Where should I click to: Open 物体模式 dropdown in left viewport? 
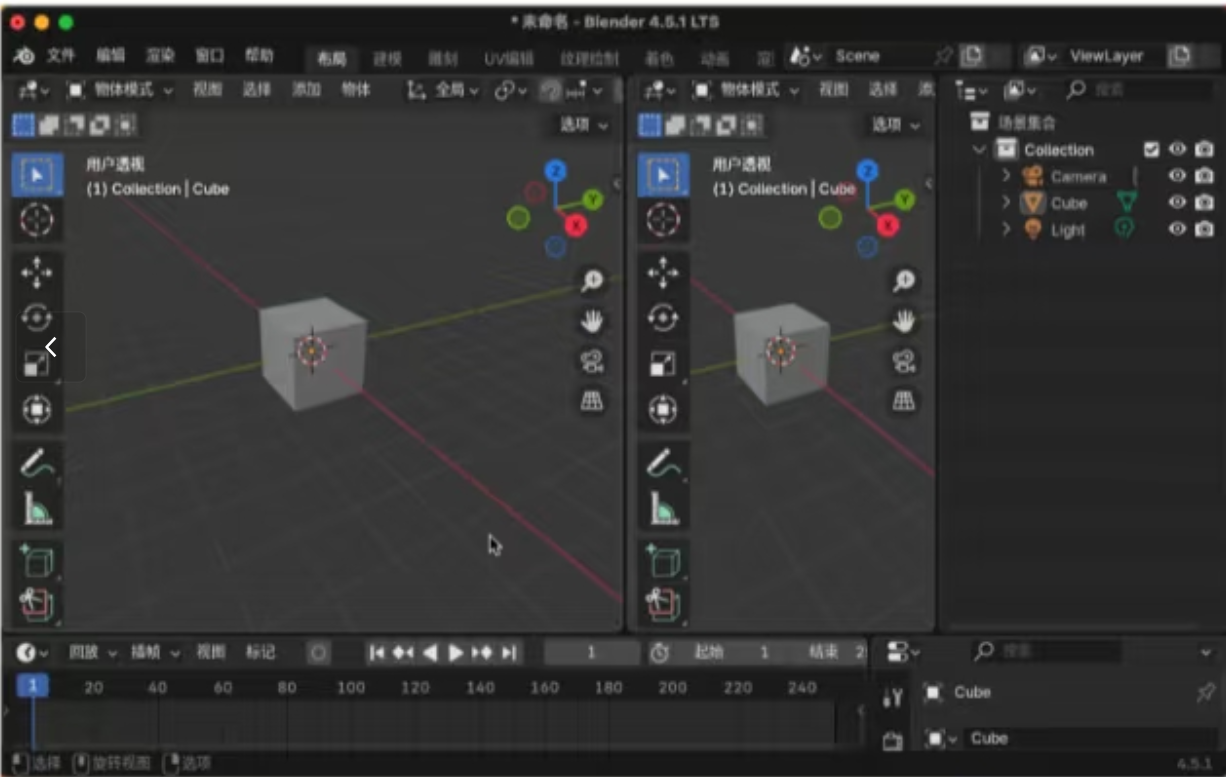coord(121,90)
